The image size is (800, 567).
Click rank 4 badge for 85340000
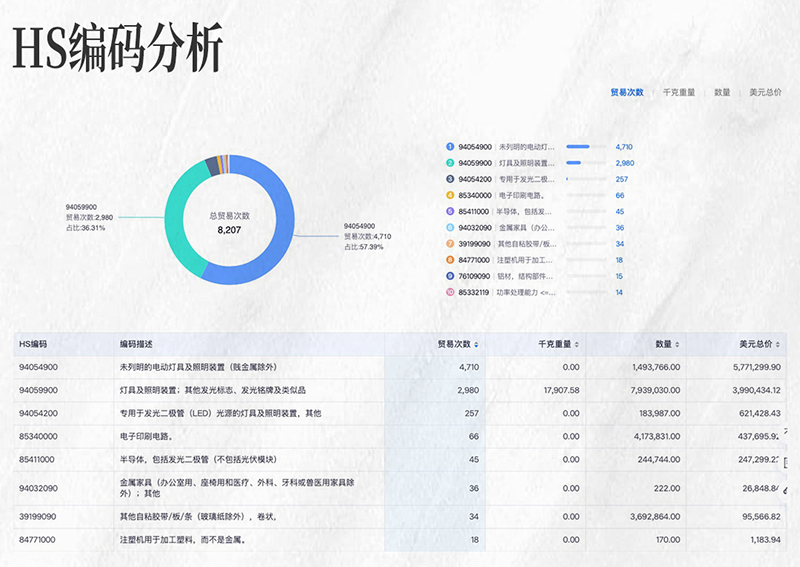click(x=450, y=195)
